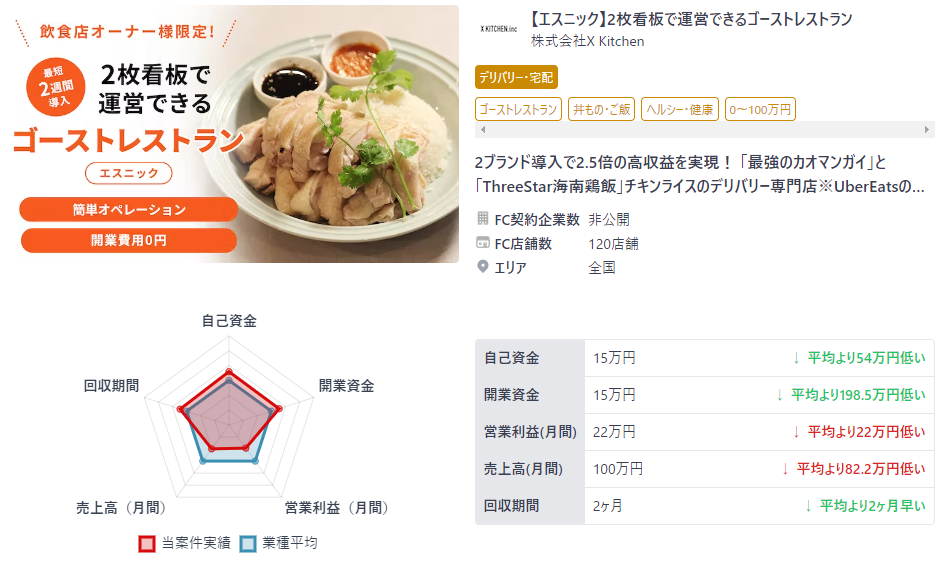Select the デリバリー・宅配 category tag
The image size is (942, 564).
516,77
